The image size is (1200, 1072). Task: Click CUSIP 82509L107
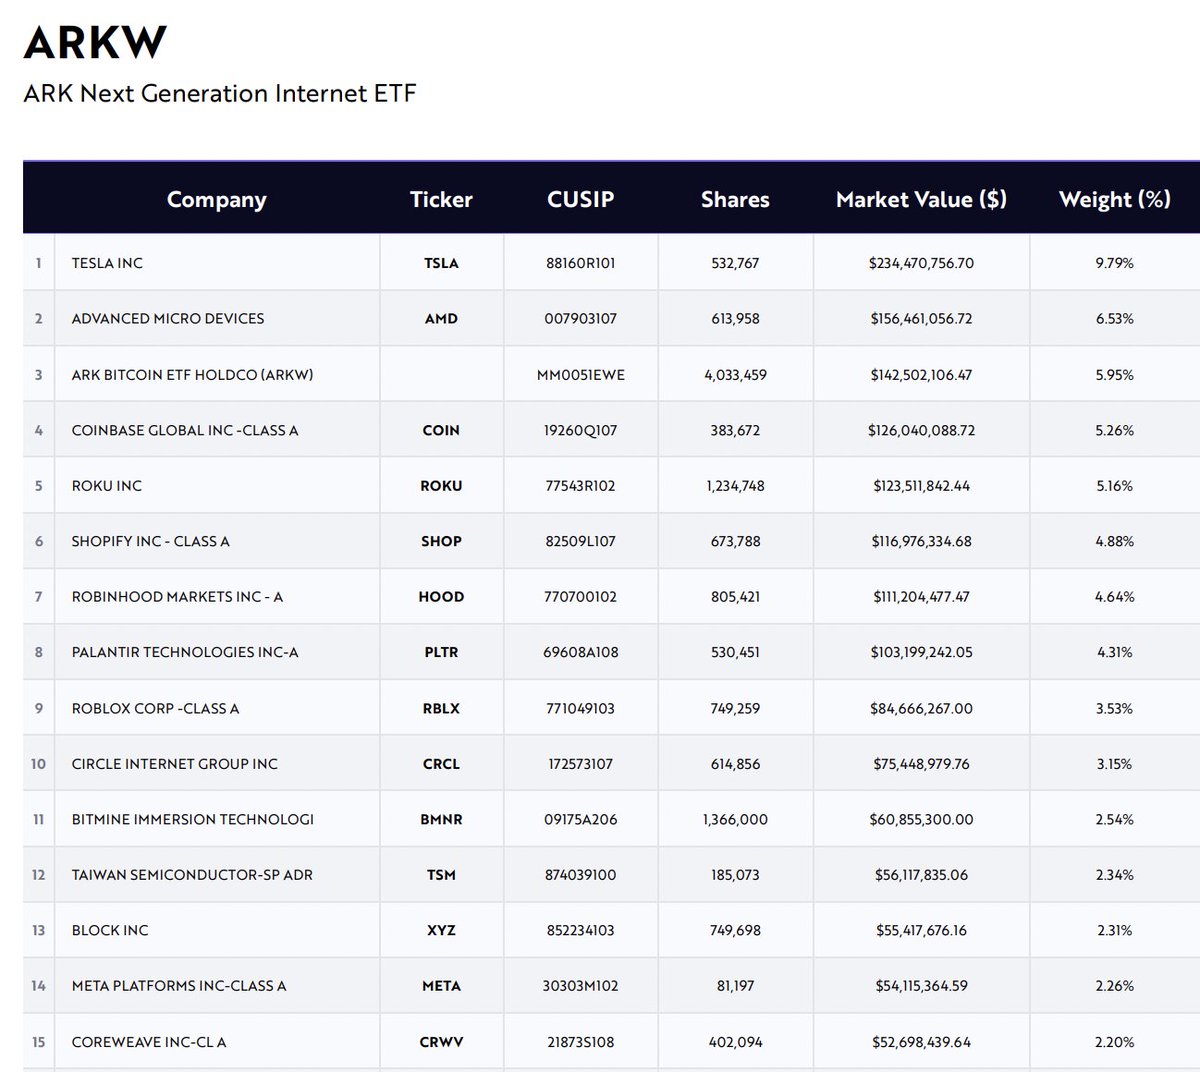(x=581, y=541)
